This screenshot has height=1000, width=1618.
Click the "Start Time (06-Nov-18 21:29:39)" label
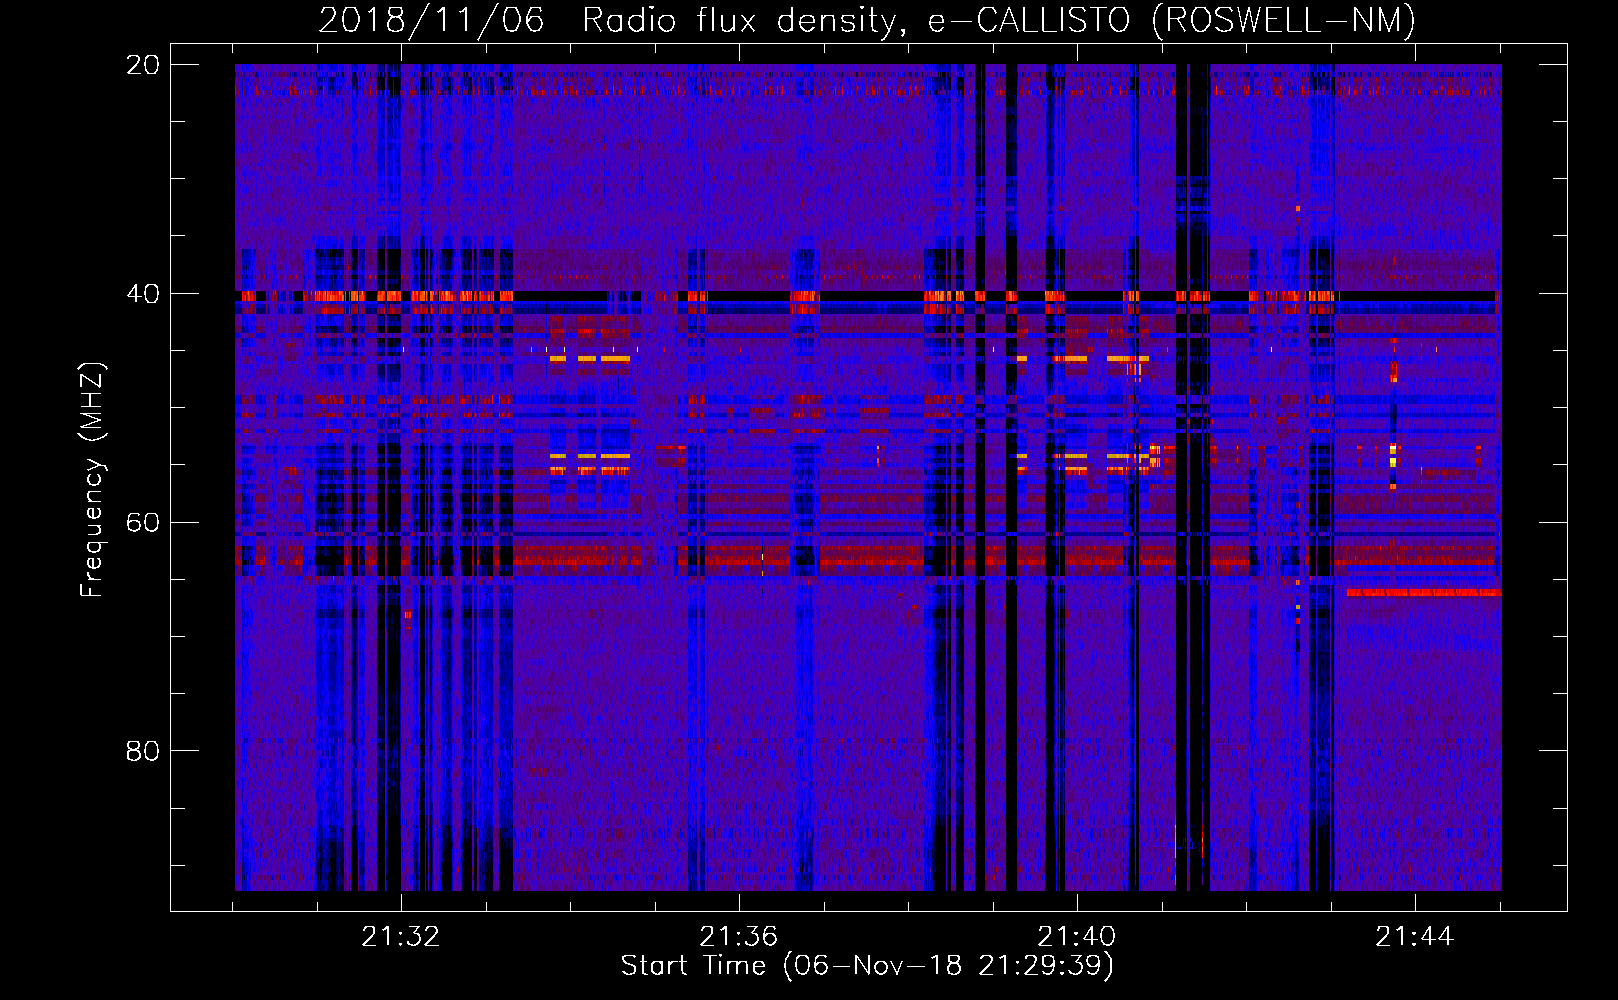(867, 966)
